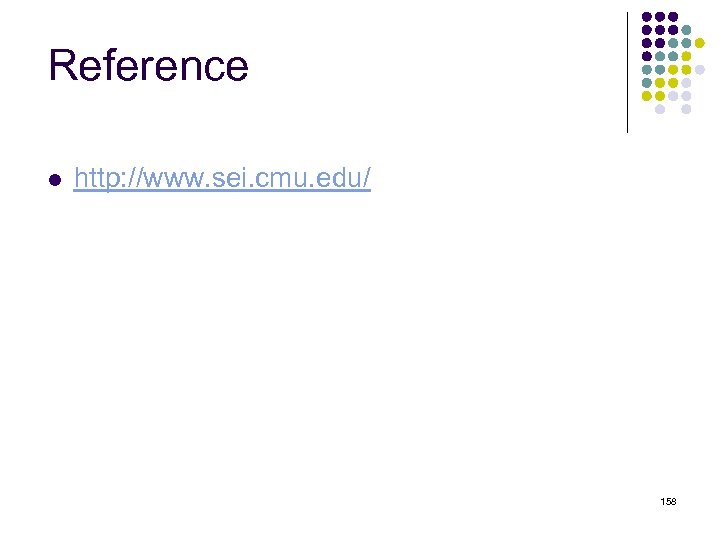
Task: Click the lowest dark purple dot
Action: 647,56
